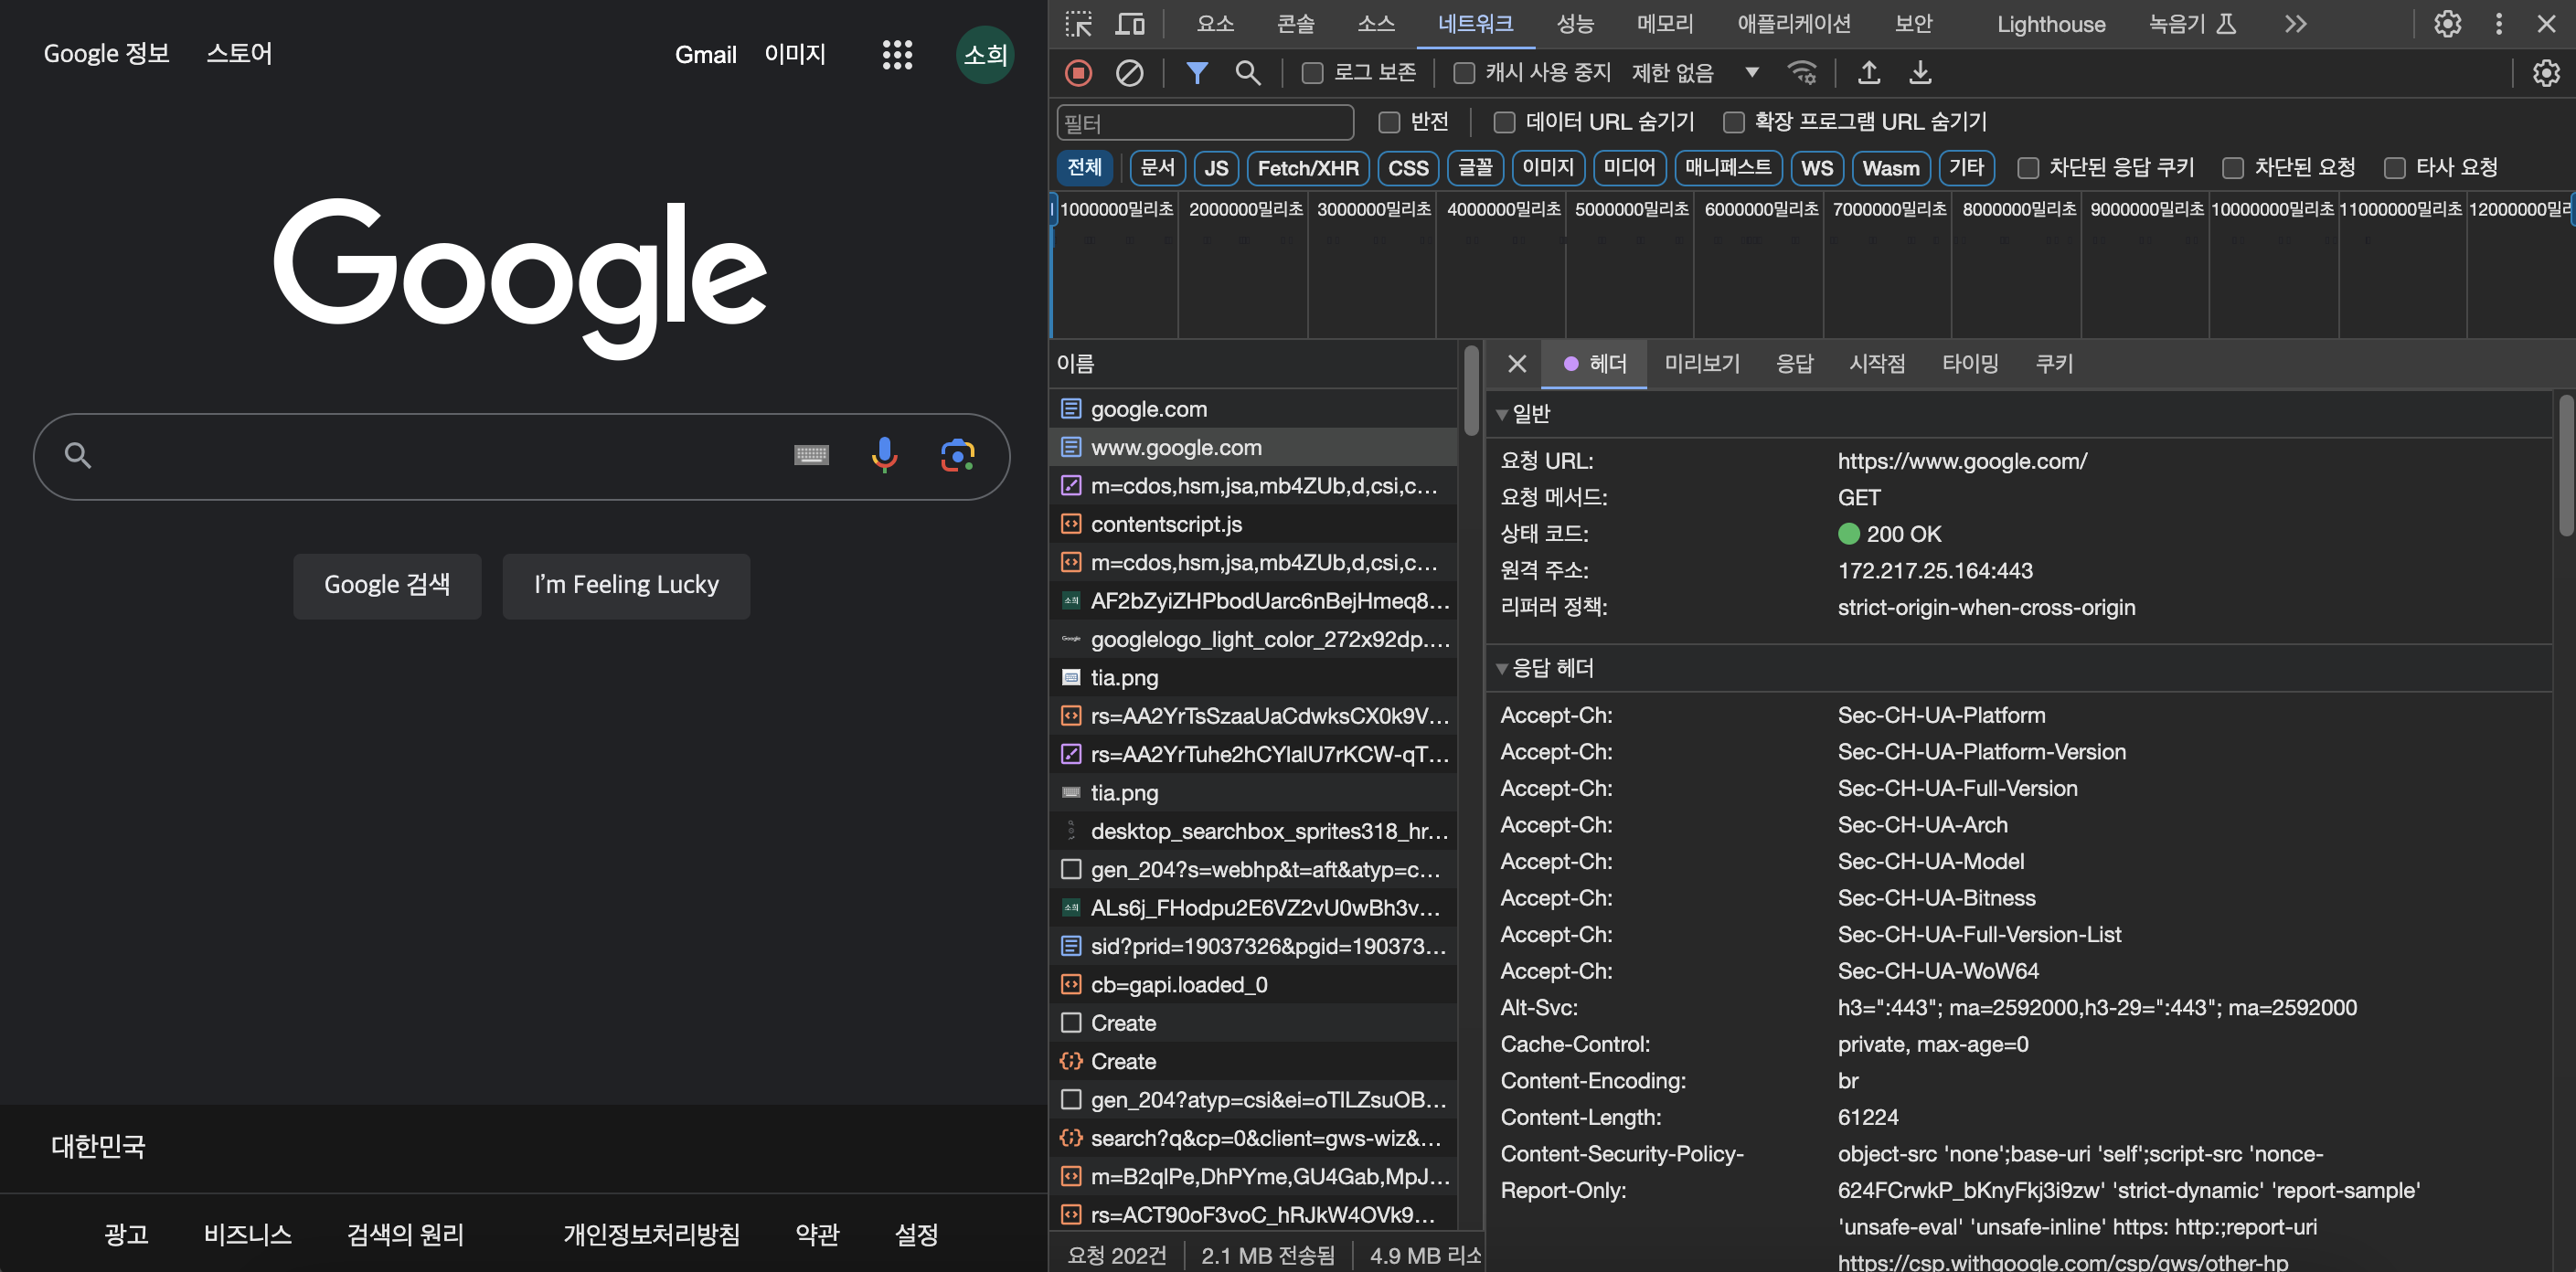Select googlelogo_light_color_272x92dp request
The image size is (2576, 1272).
coord(1252,639)
